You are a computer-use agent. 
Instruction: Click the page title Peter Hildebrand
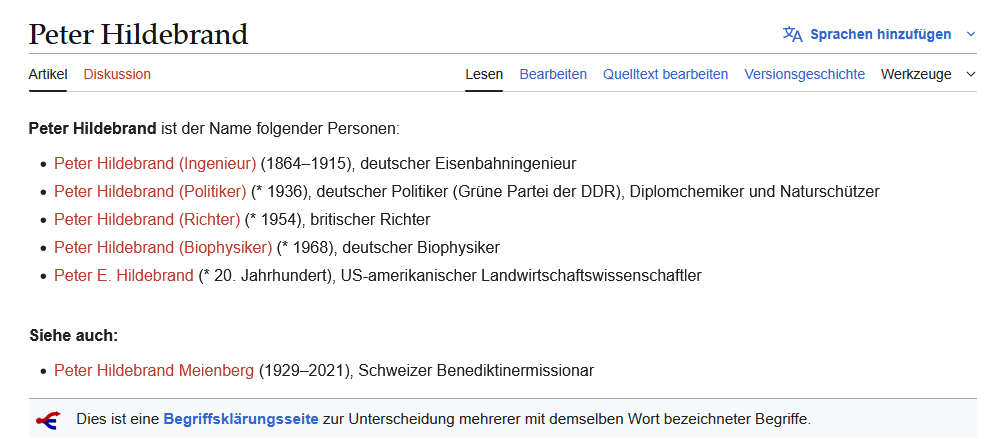coord(139,34)
